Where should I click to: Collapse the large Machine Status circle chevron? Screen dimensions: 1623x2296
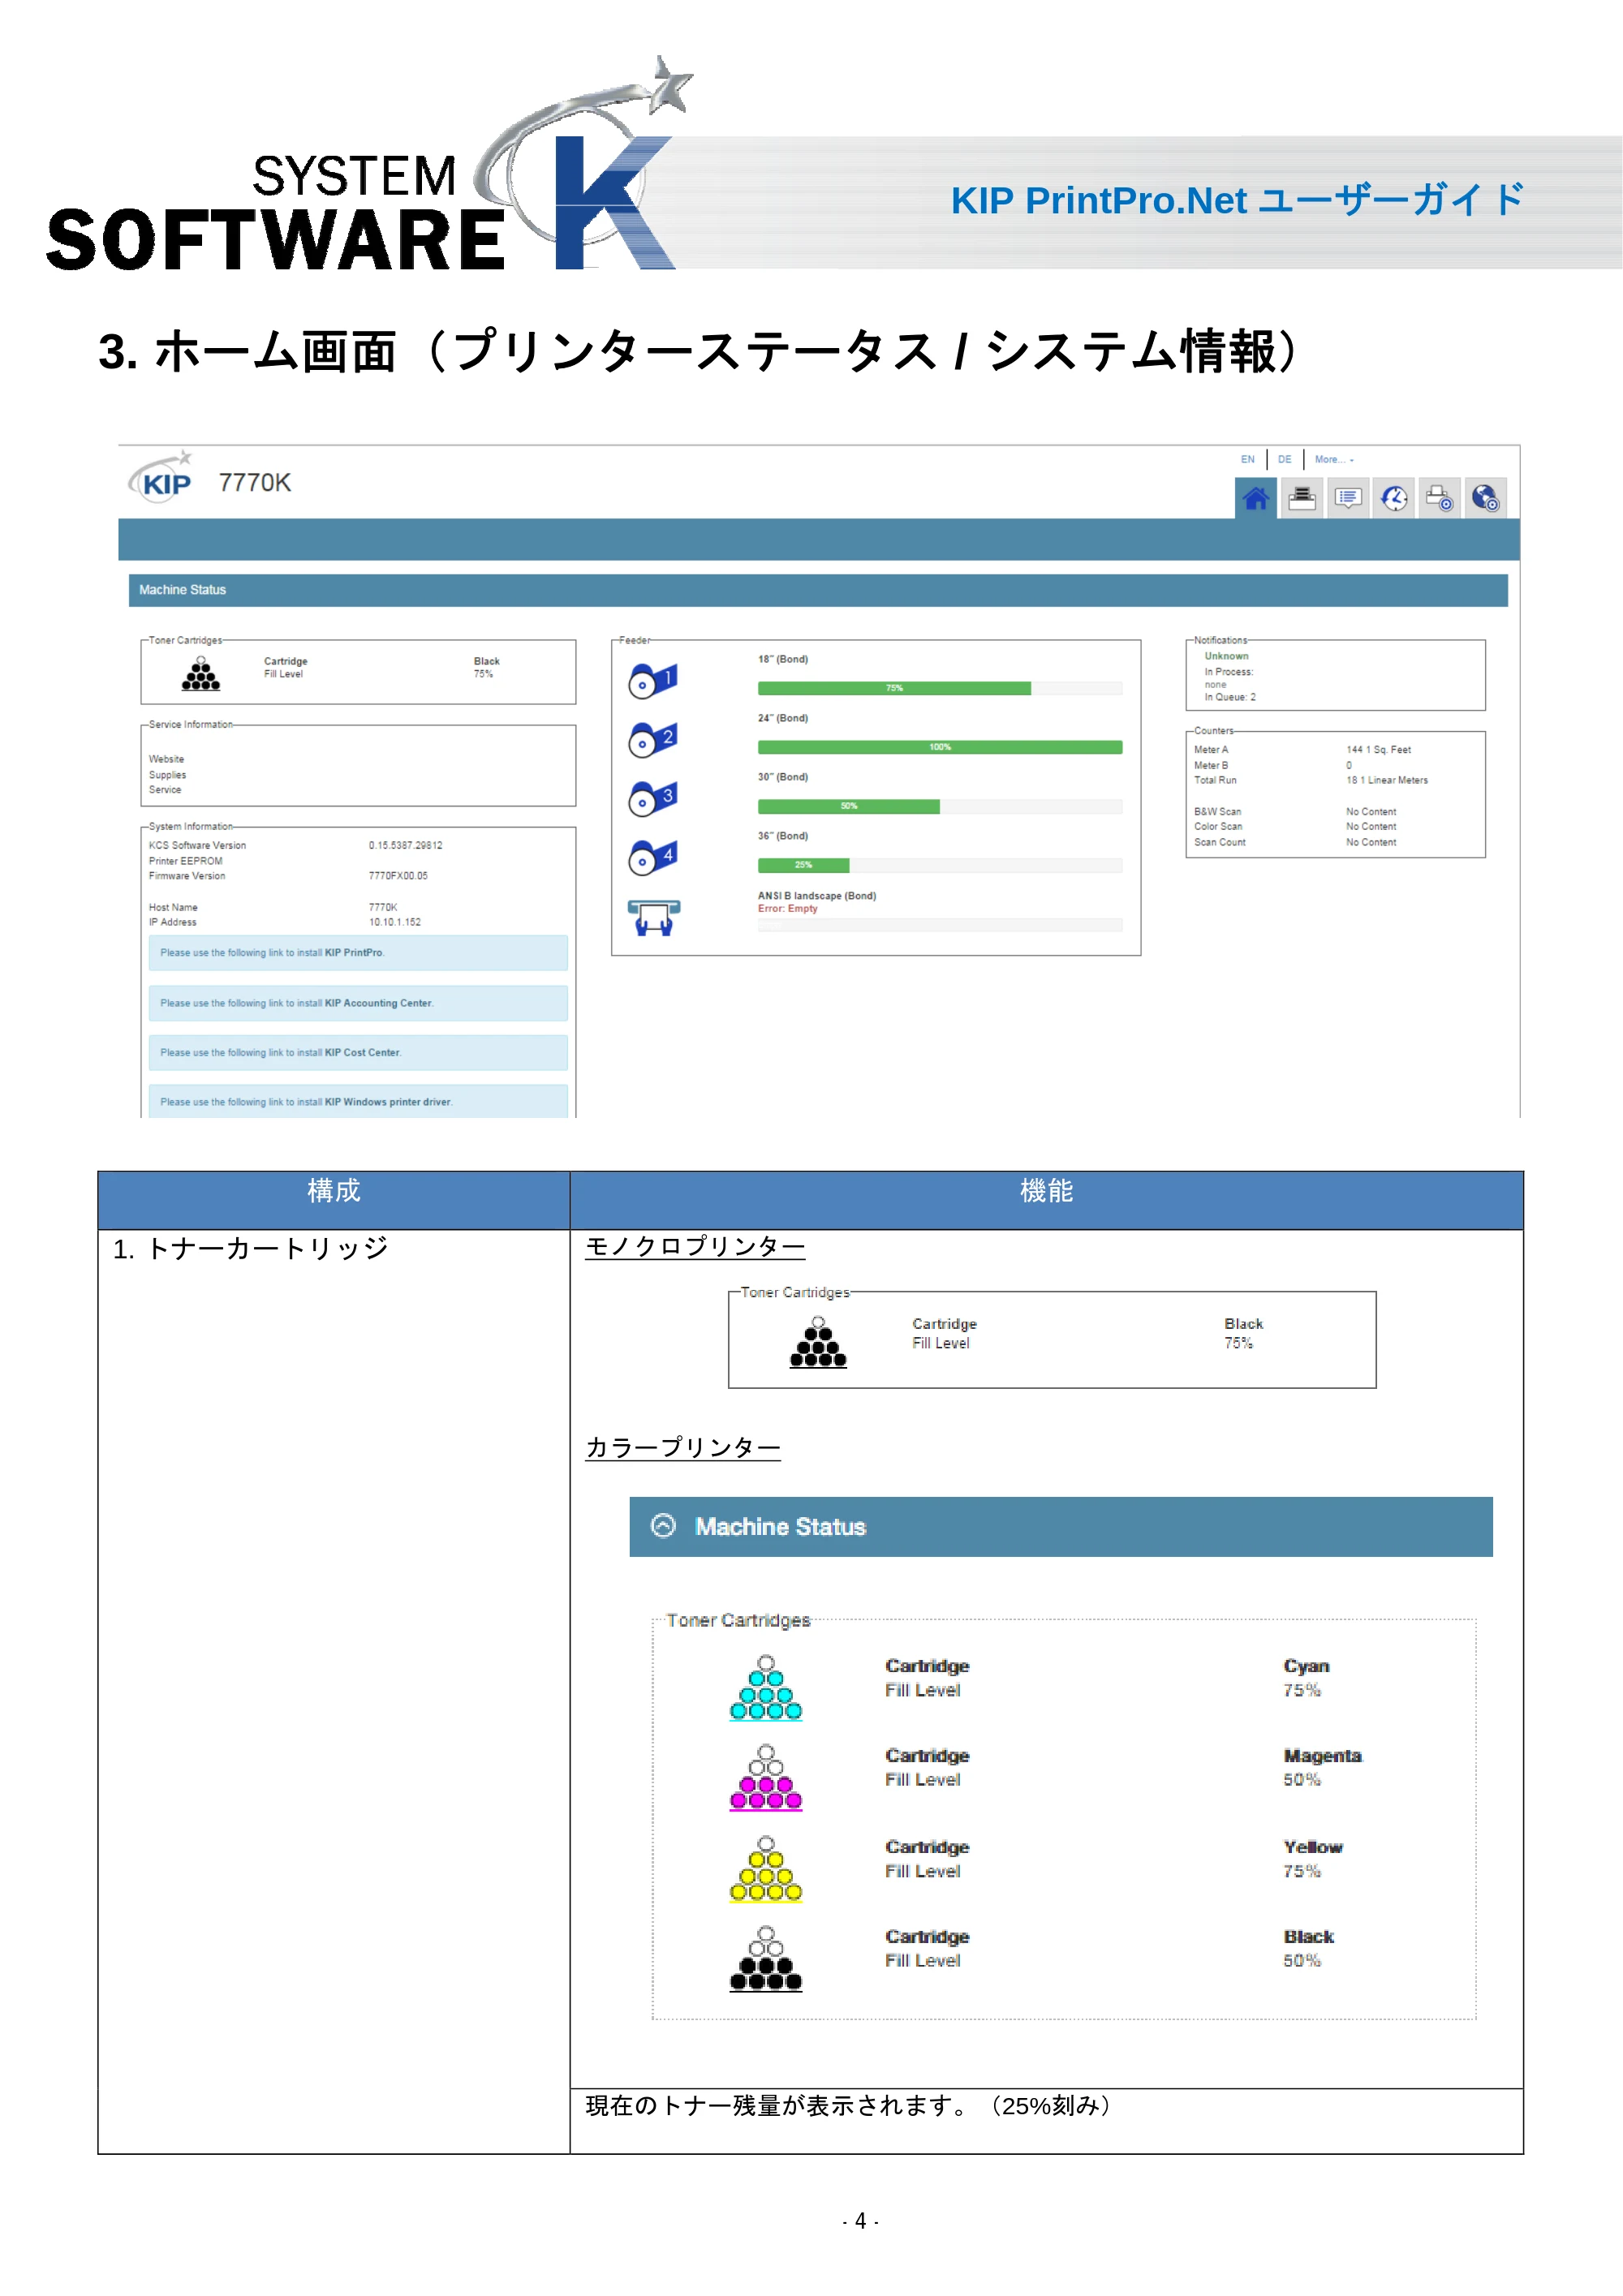(x=663, y=1525)
